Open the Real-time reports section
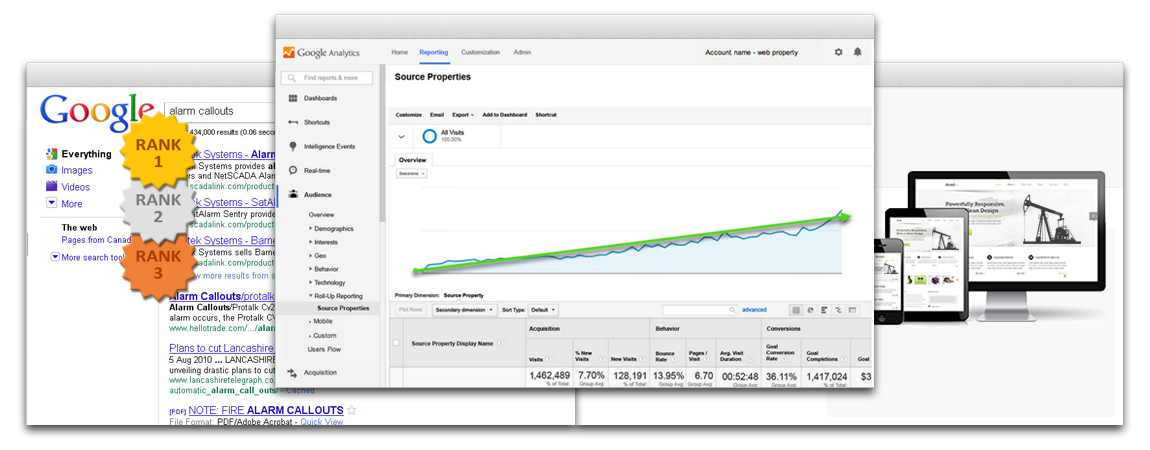The width and height of the screenshot is (1150, 450). [x=293, y=171]
